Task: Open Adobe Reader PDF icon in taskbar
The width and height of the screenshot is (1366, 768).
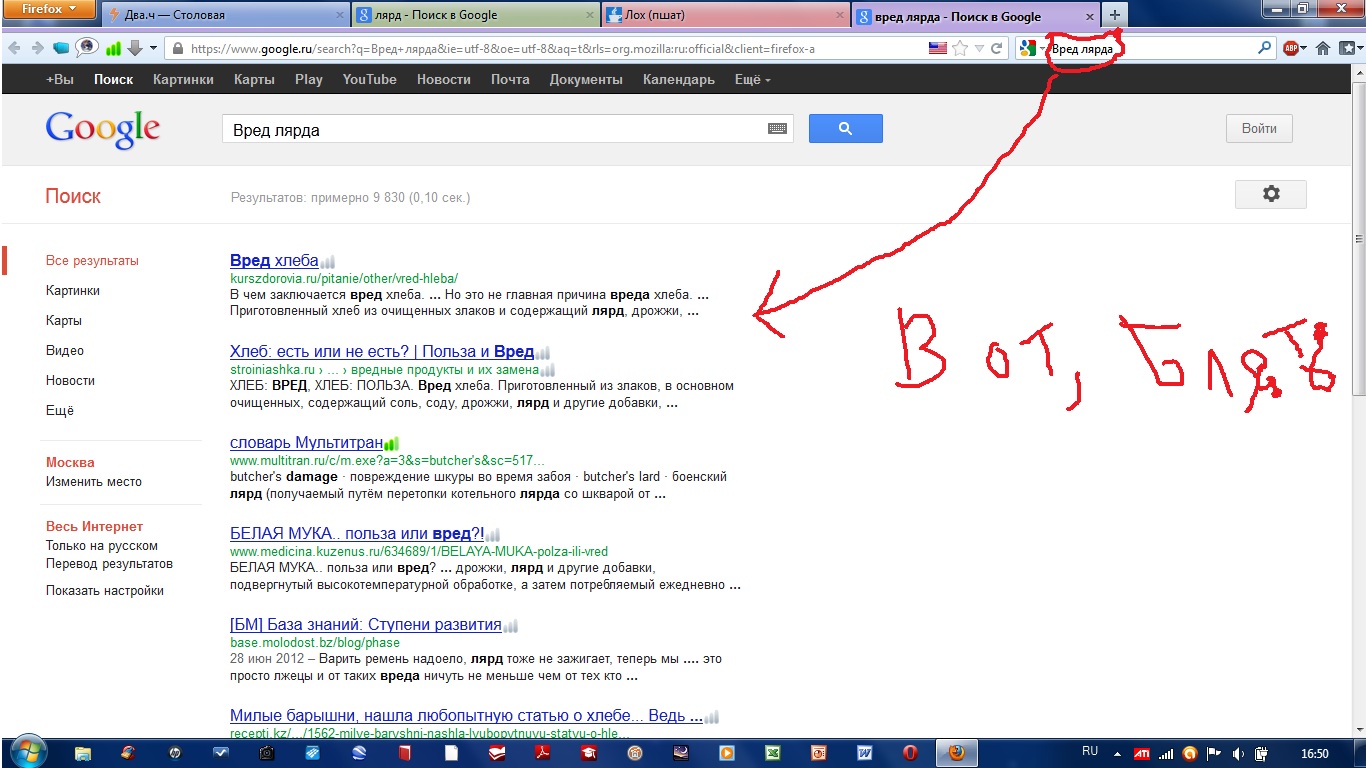Action: point(544,753)
